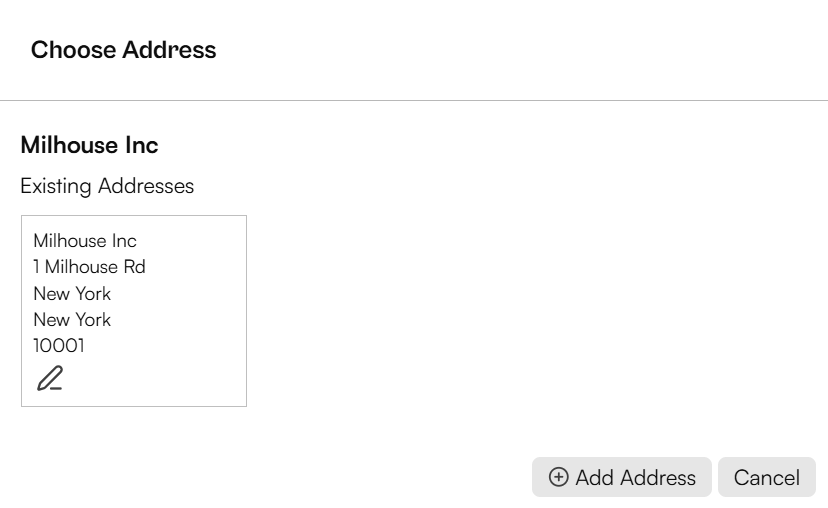Add a new address
Viewport: 828px width, 508px height.
coord(622,477)
